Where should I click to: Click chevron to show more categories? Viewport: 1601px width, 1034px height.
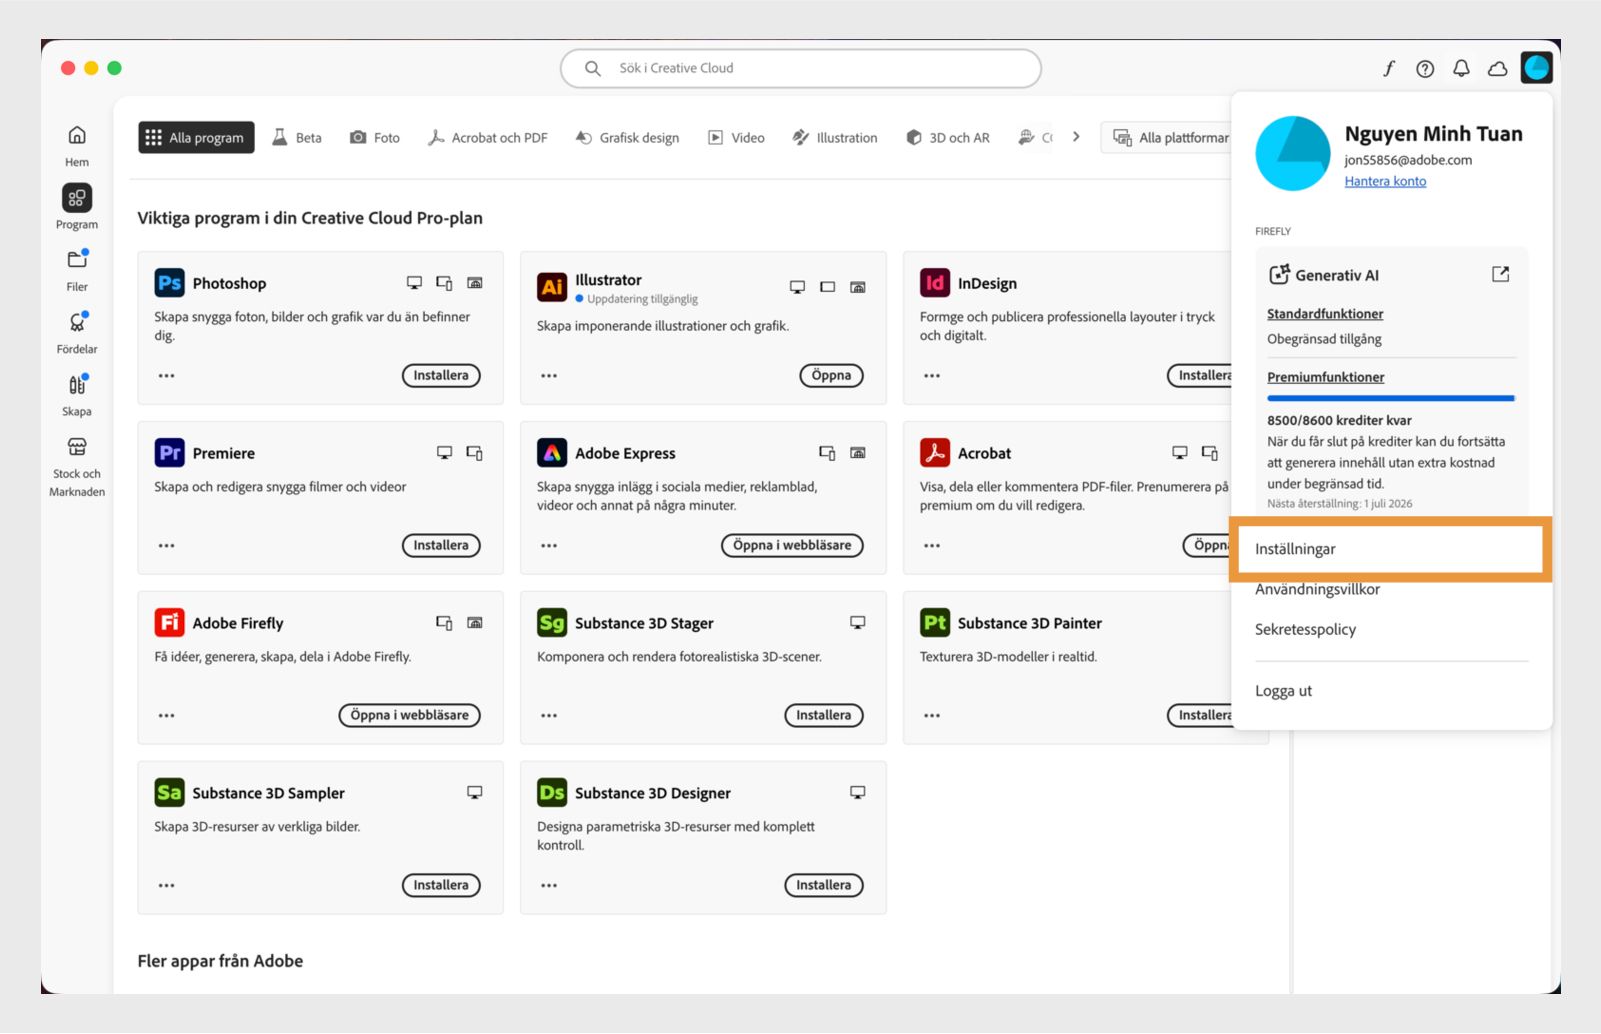pos(1076,137)
